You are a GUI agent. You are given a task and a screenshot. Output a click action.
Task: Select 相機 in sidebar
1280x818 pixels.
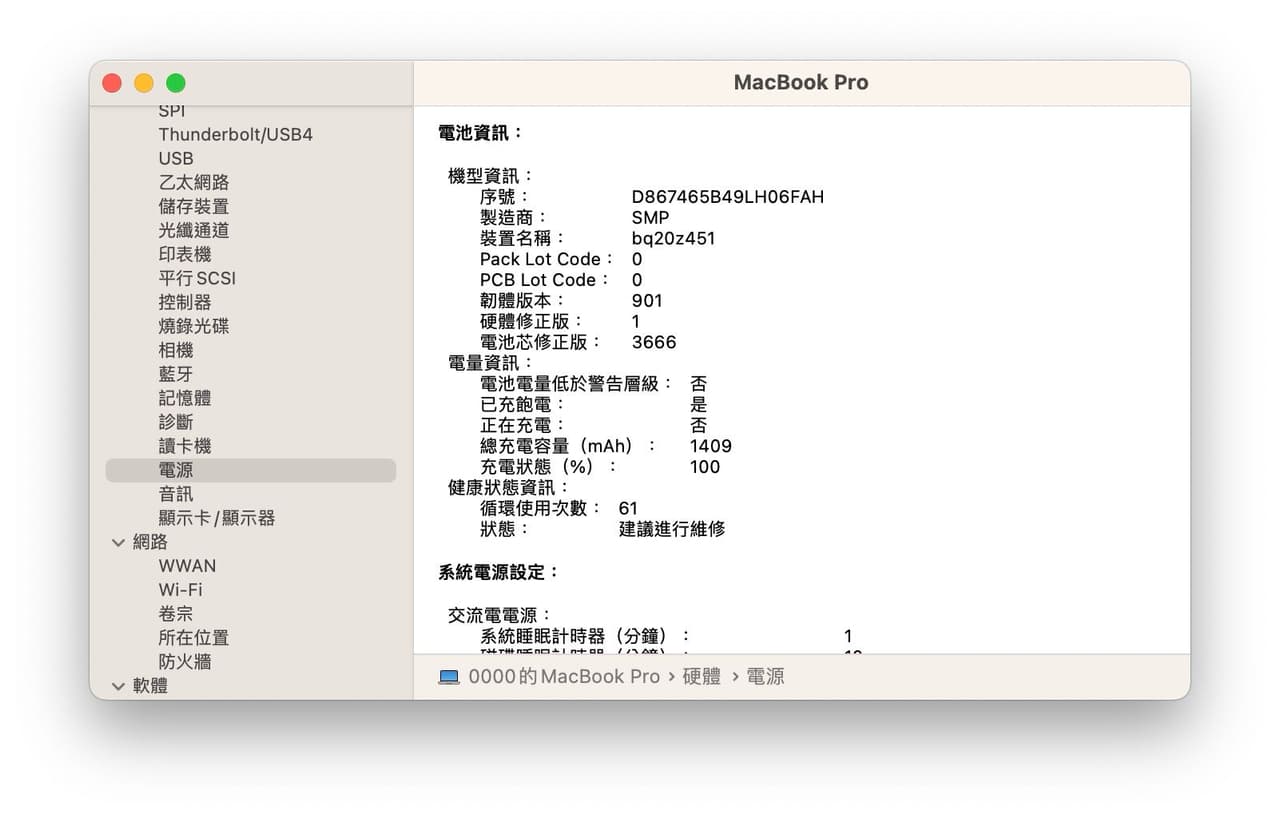(x=176, y=350)
